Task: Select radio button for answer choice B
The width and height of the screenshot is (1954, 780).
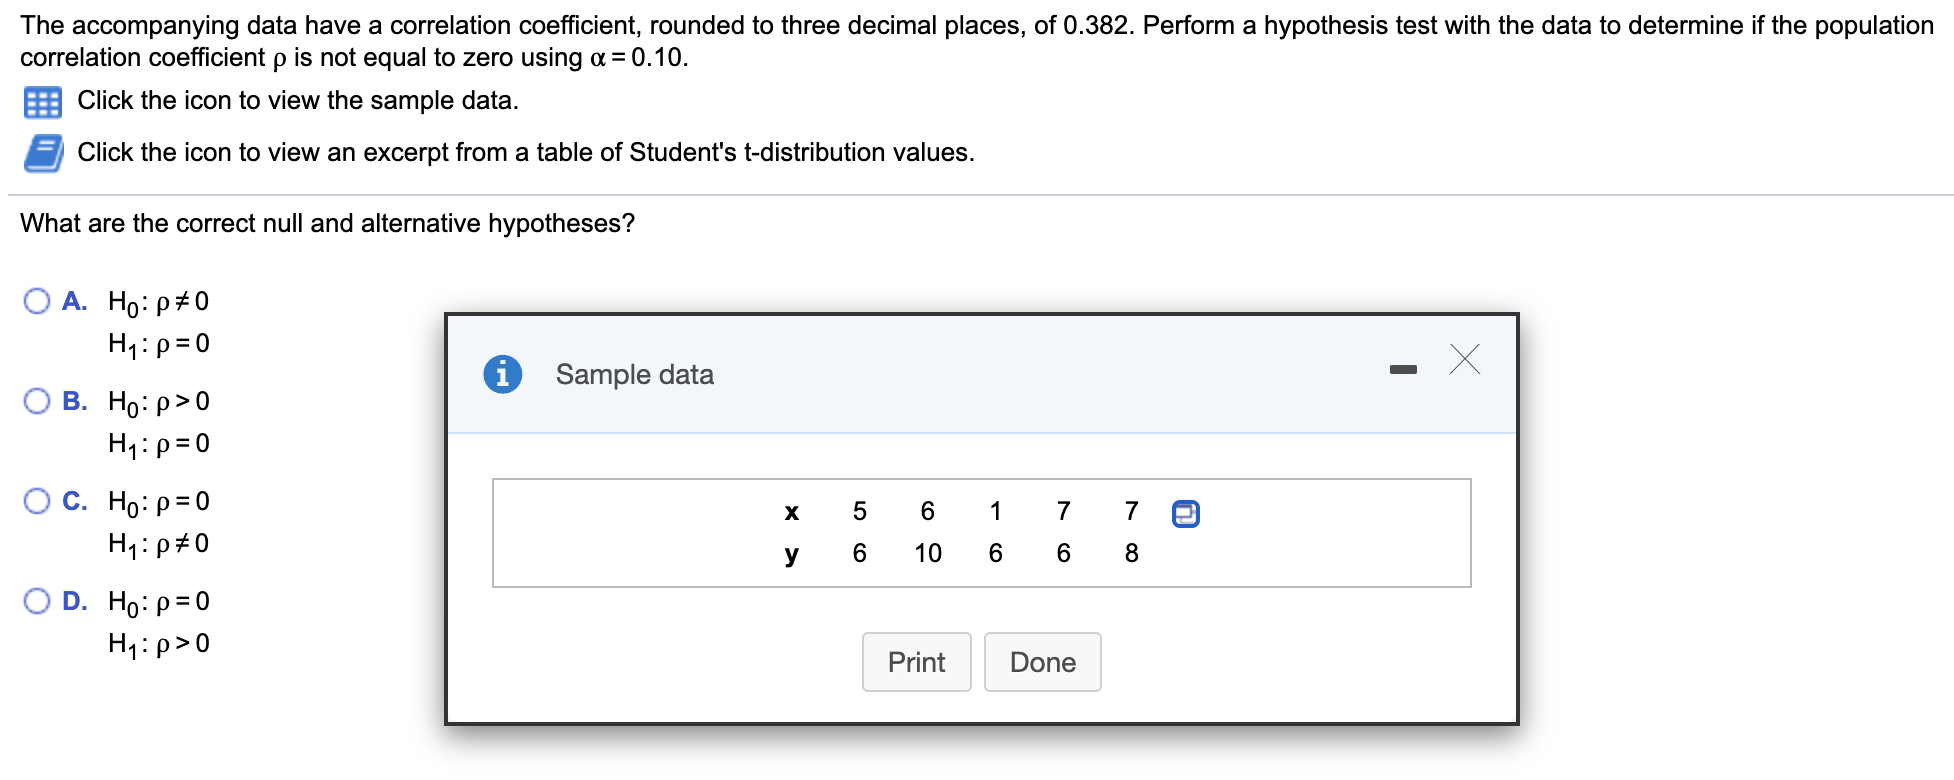Action: tap(37, 399)
